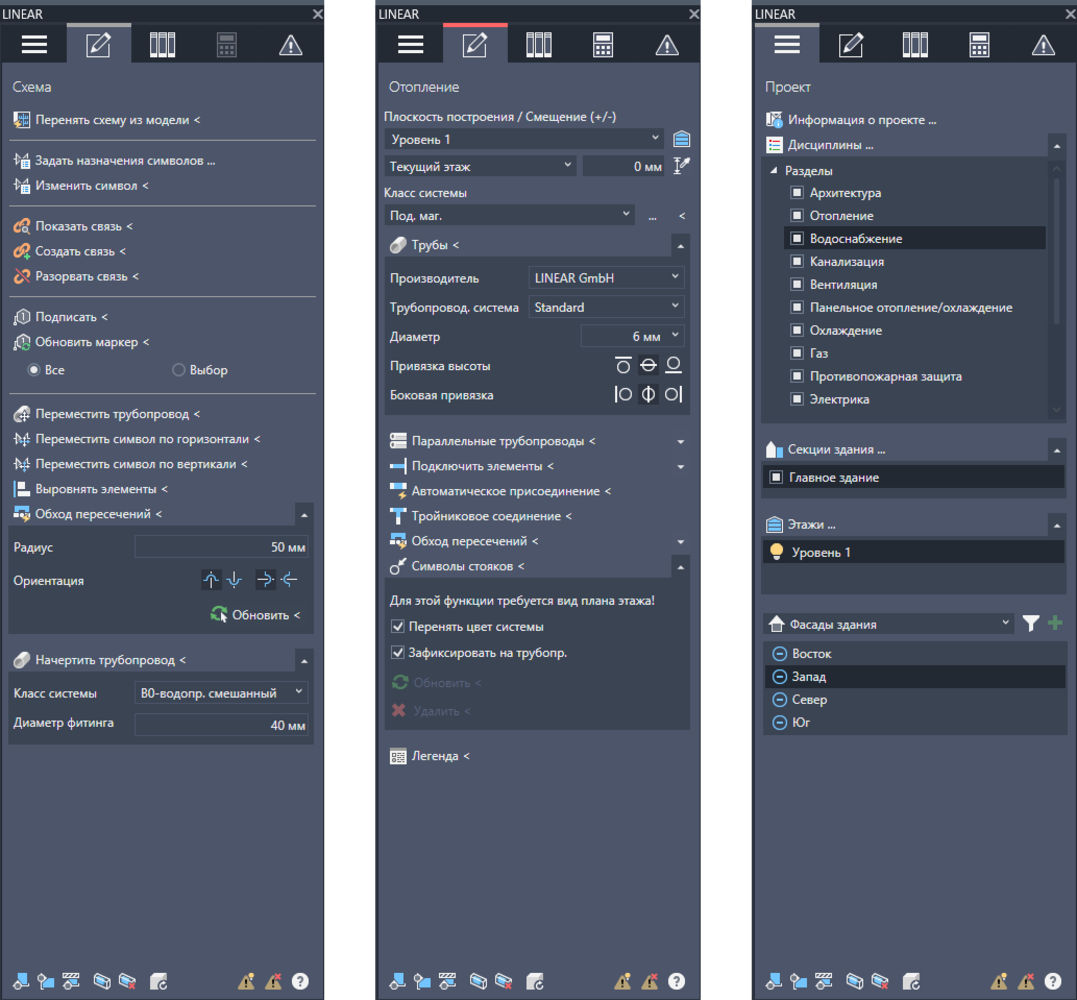Click Разорвать связь icon
Screen dimensions: 1077x1000
[x=22, y=276]
